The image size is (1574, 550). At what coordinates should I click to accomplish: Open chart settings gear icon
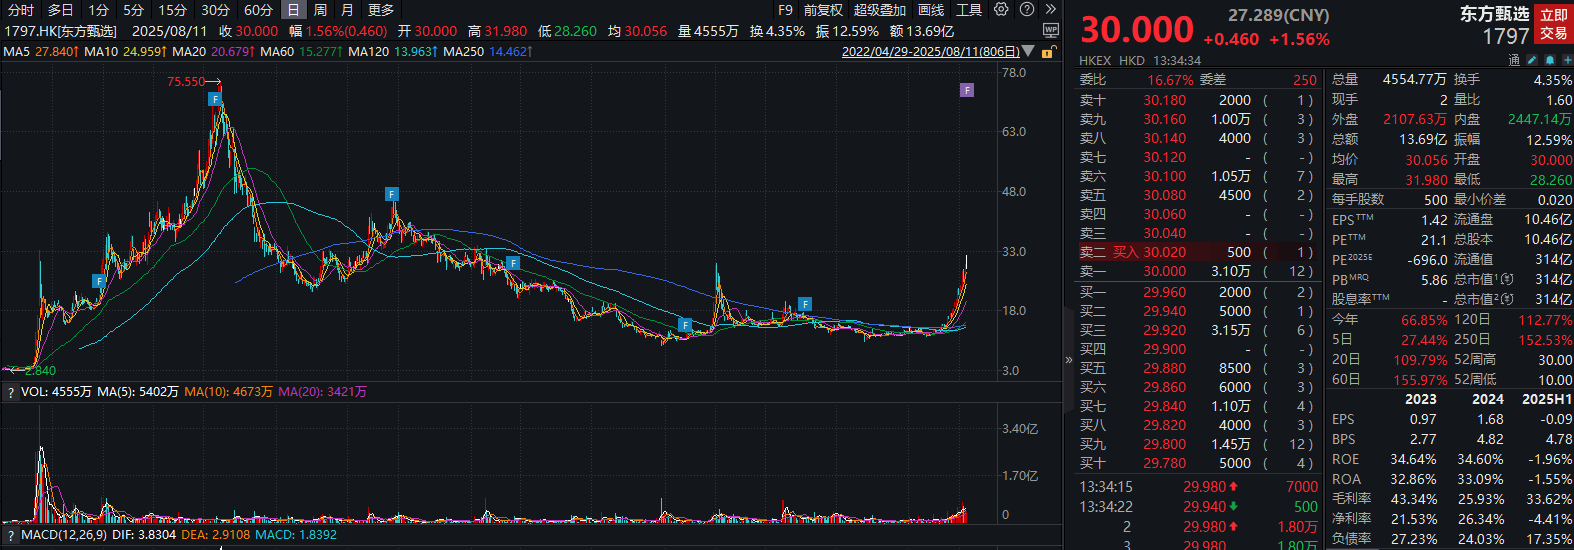click(x=1001, y=9)
